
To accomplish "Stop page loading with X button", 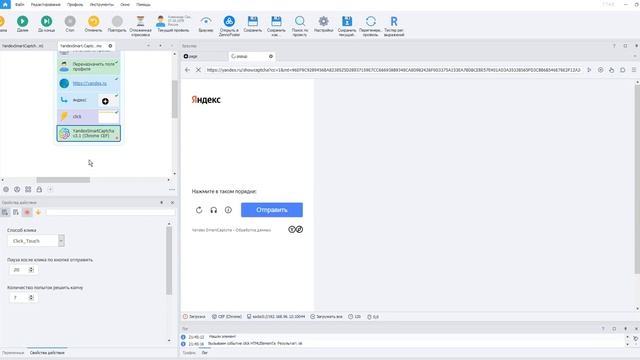I will pyautogui.click(x=198, y=70).
